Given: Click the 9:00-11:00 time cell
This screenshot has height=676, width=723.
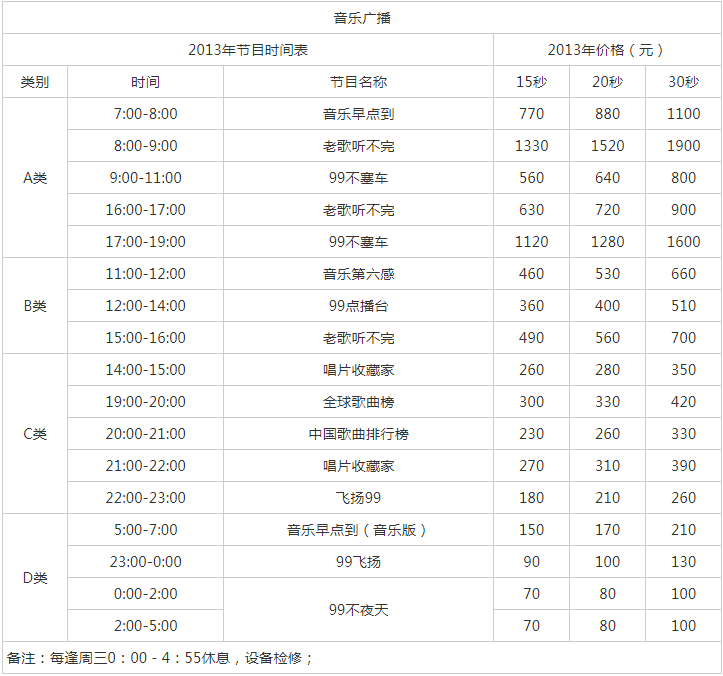Looking at the screenshot, I should (145, 178).
